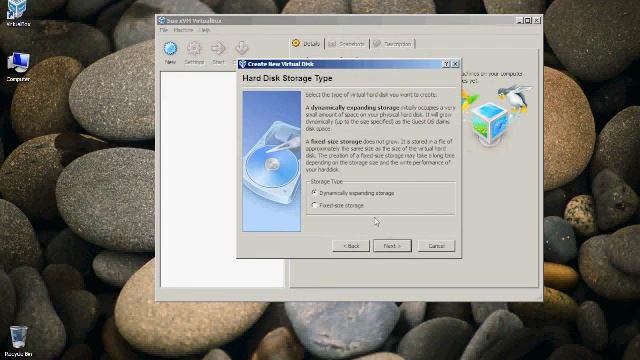Maximize the VirtualBox main window

click(x=528, y=20)
